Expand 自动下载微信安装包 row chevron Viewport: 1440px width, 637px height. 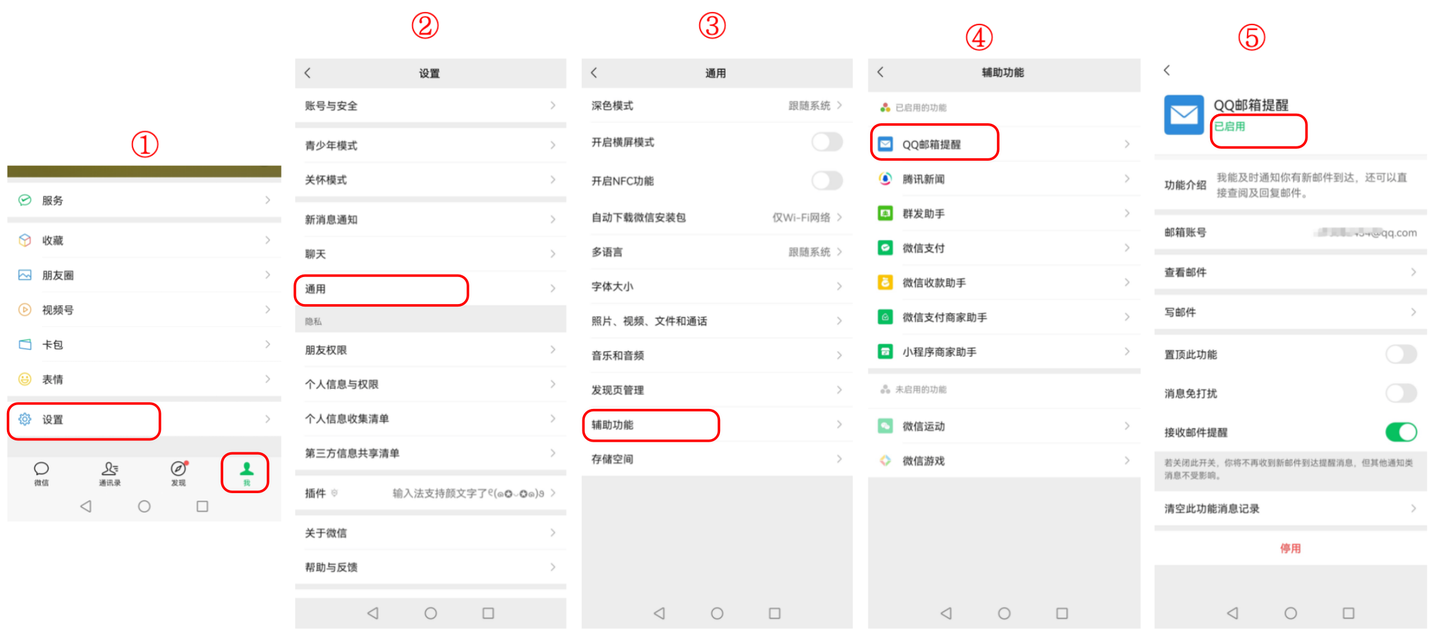click(x=840, y=217)
